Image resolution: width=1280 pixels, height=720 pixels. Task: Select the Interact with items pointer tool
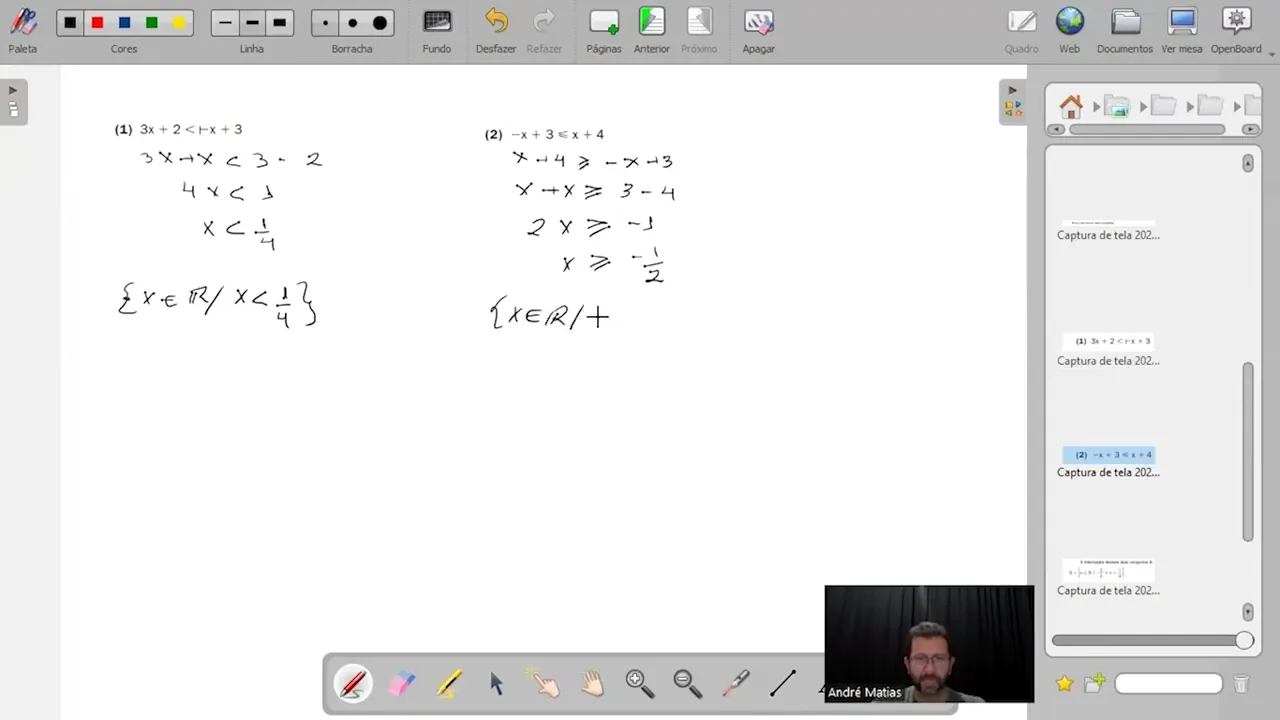pyautogui.click(x=544, y=684)
